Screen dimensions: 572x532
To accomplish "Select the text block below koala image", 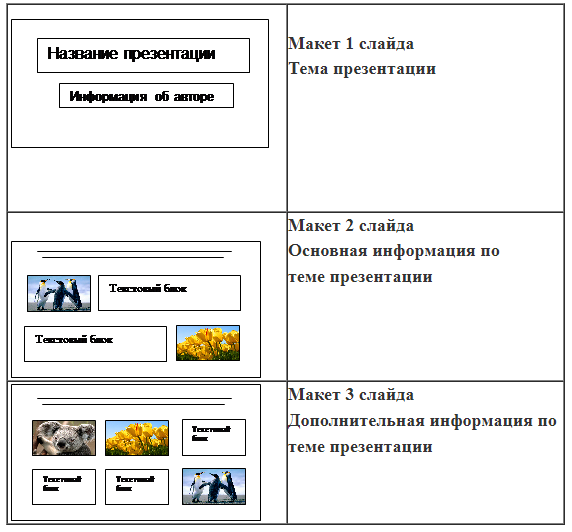I will [x=64, y=487].
